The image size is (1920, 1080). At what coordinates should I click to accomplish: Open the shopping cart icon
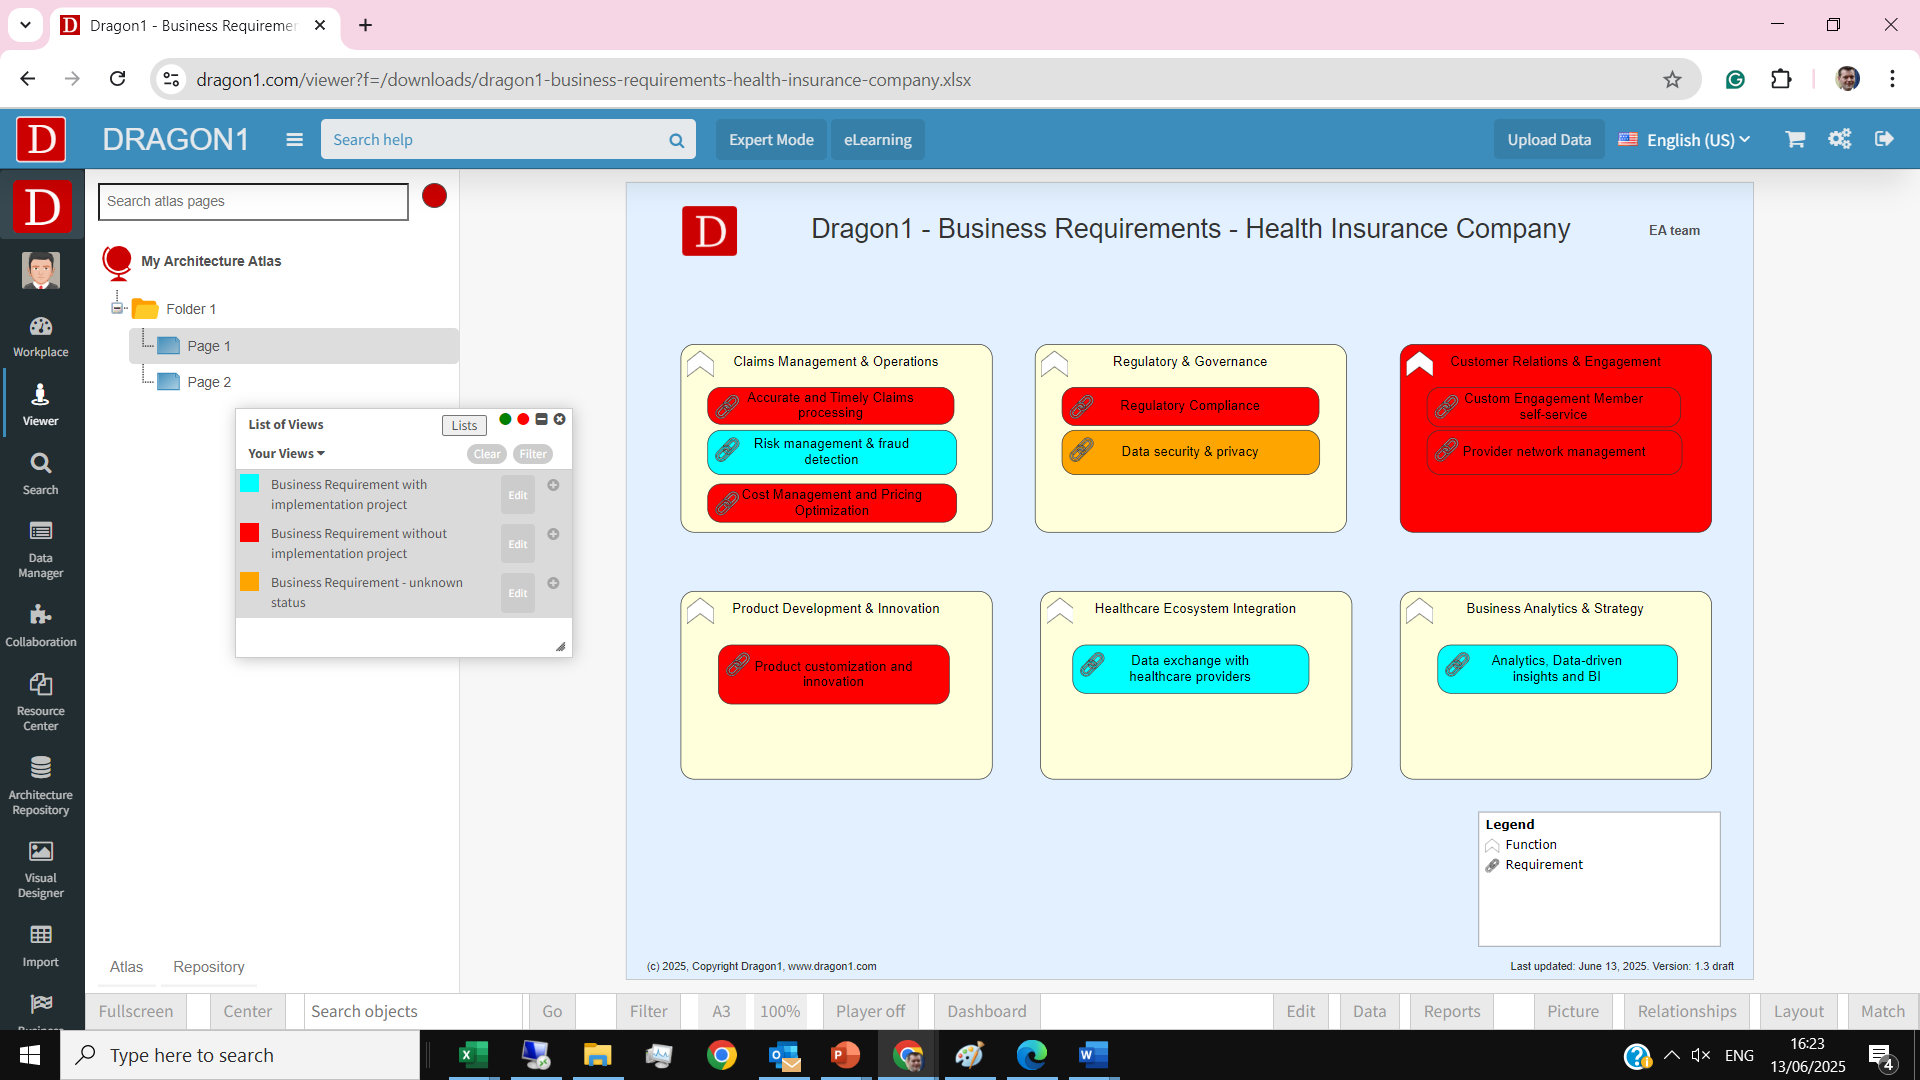click(1795, 139)
